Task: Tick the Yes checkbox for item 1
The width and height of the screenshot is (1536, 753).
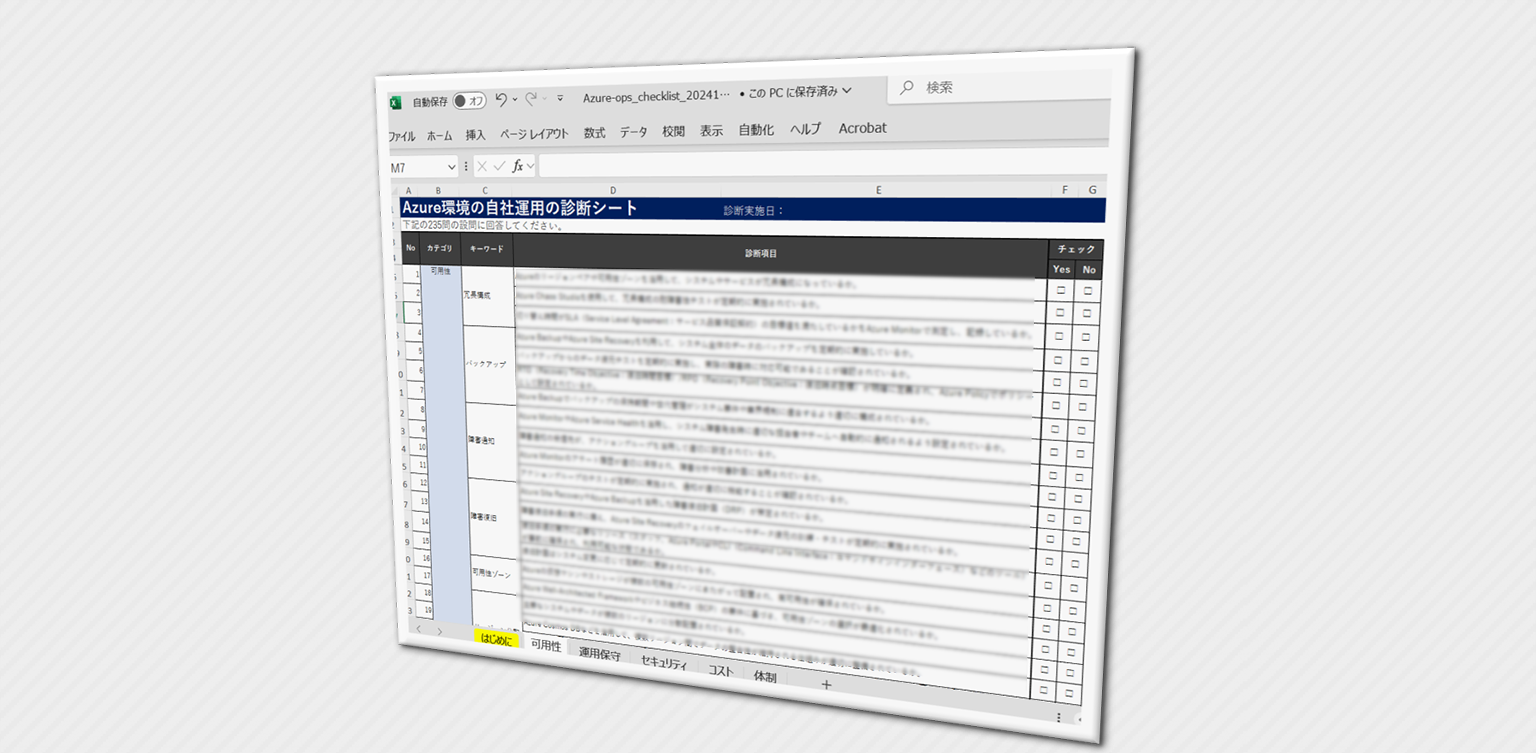Action: click(1061, 290)
